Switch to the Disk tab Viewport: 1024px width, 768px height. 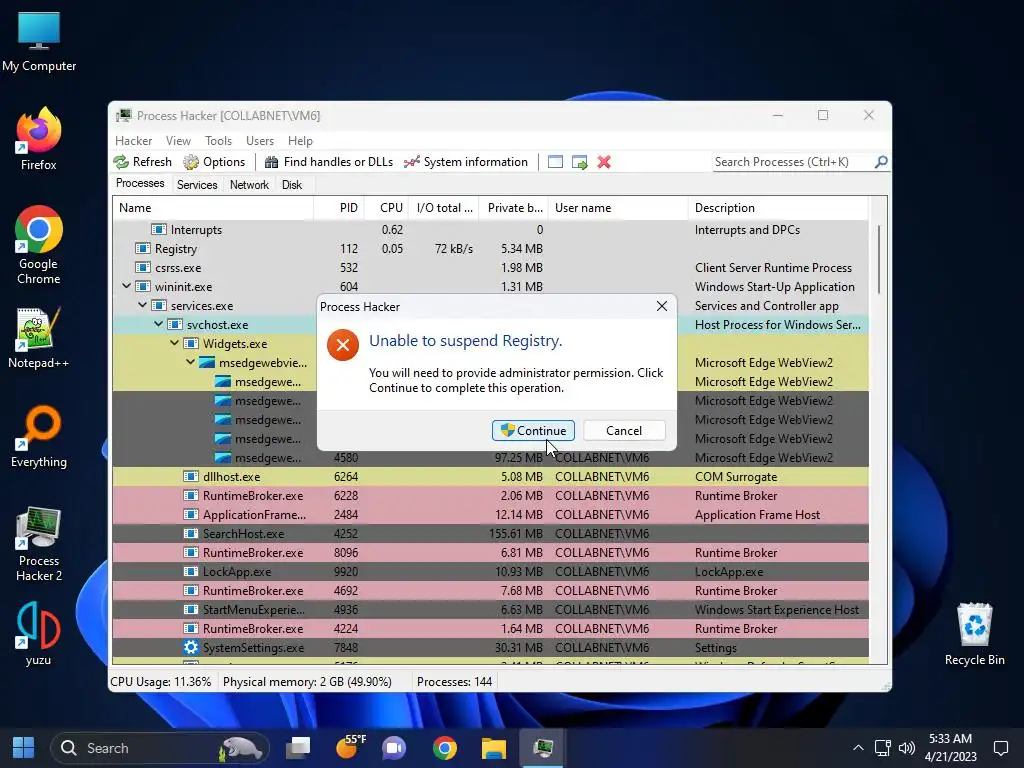[x=292, y=185]
